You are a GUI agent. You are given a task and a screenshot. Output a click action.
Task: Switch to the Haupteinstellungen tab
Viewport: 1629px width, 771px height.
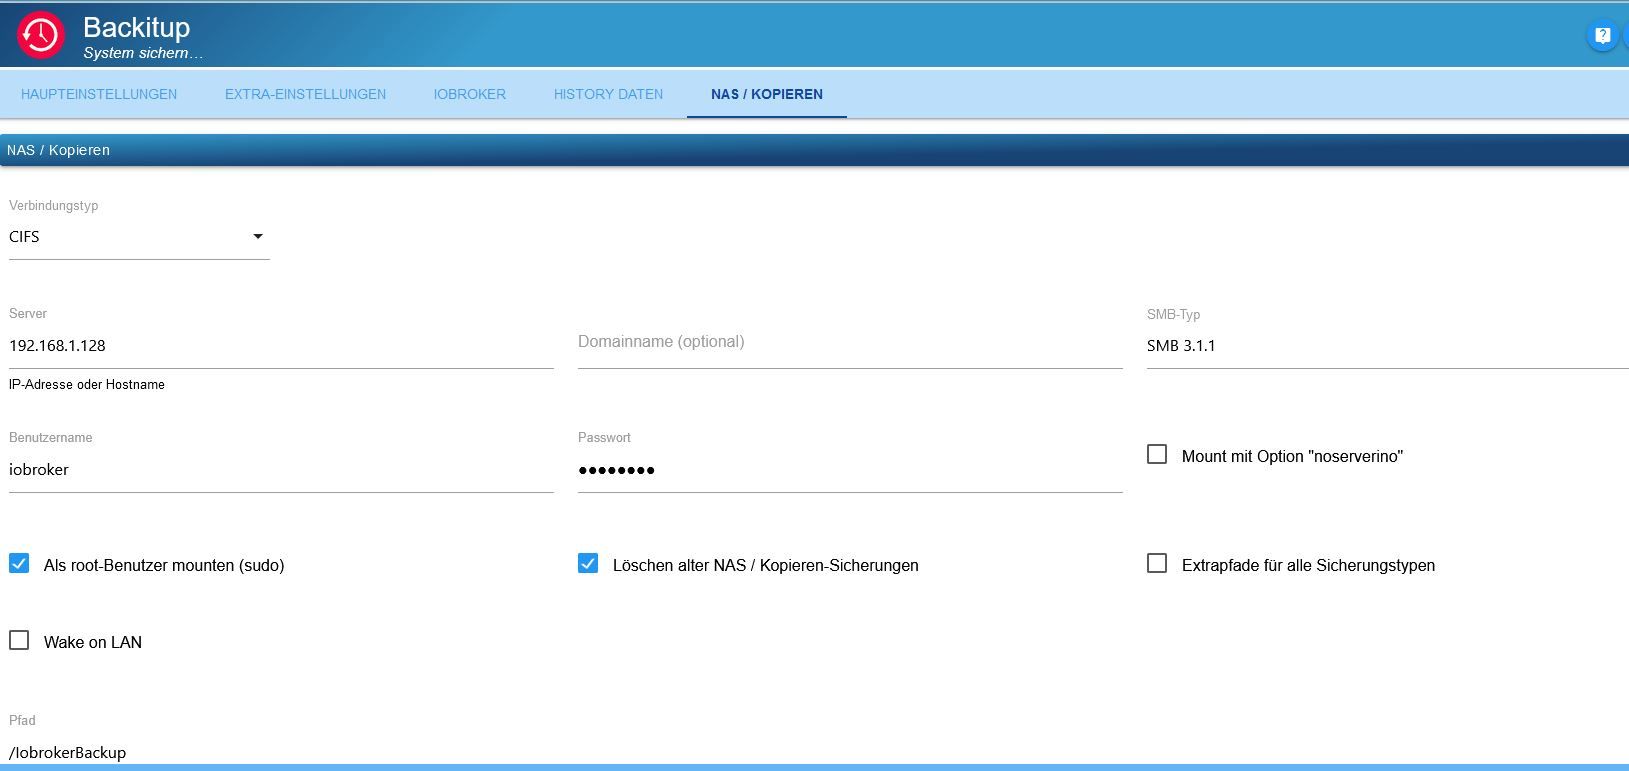99,94
